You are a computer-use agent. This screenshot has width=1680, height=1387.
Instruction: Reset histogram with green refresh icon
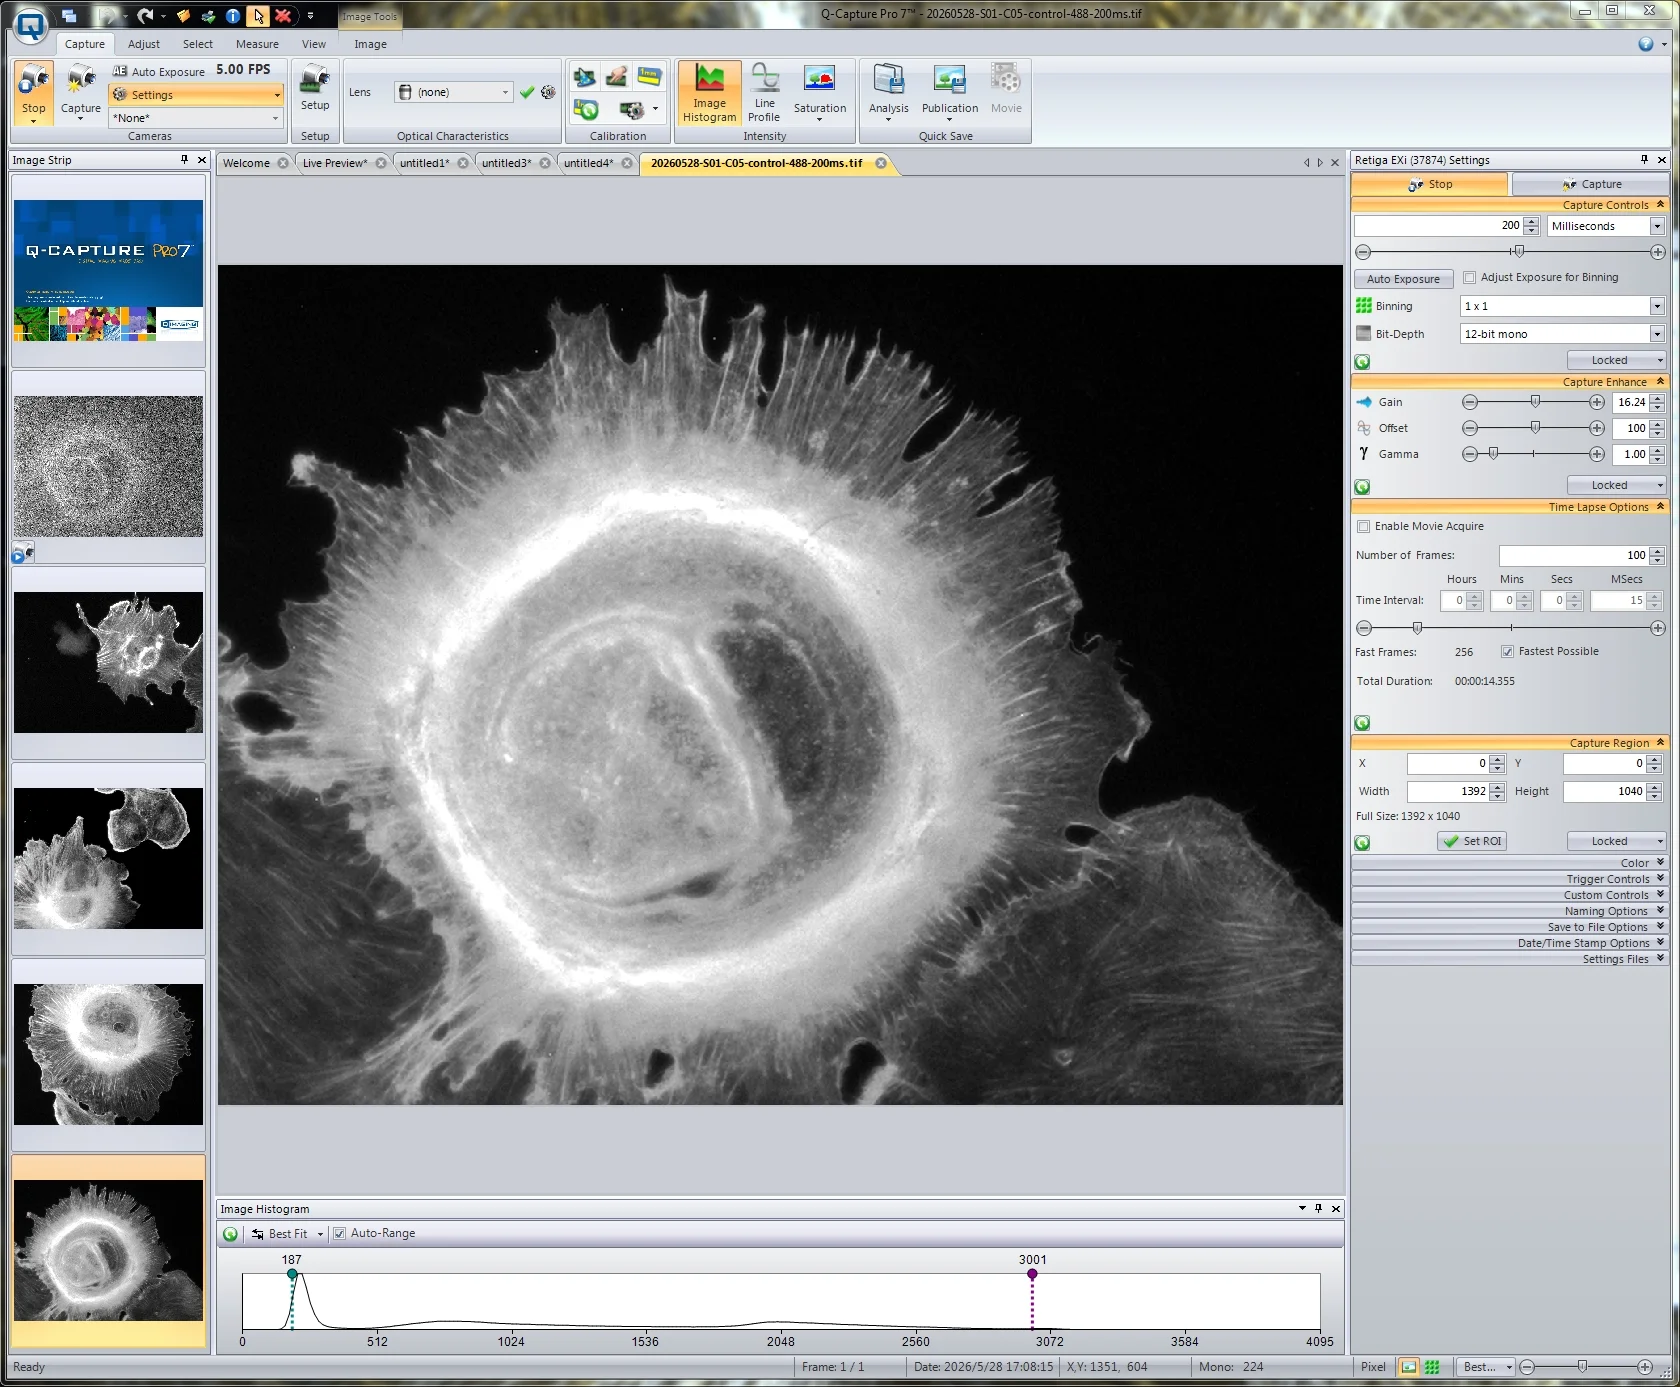pos(231,1234)
